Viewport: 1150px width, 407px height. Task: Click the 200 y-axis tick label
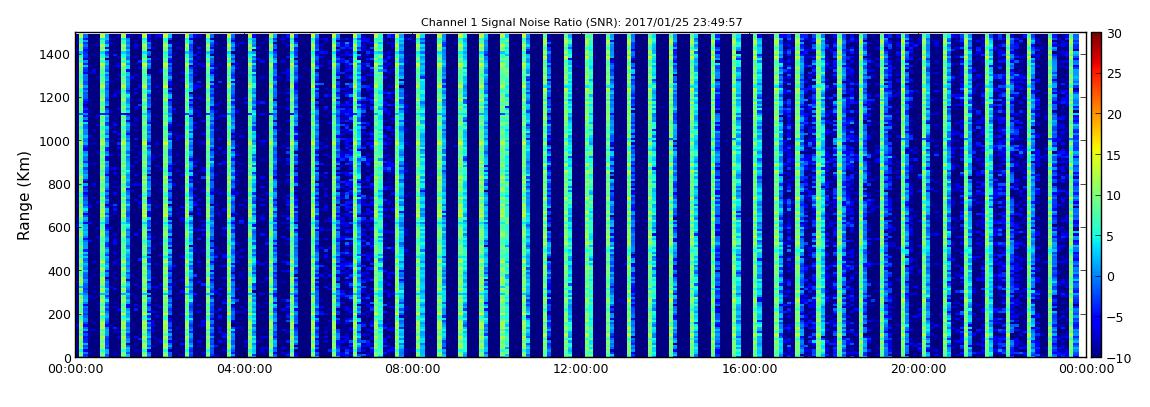pos(59,315)
